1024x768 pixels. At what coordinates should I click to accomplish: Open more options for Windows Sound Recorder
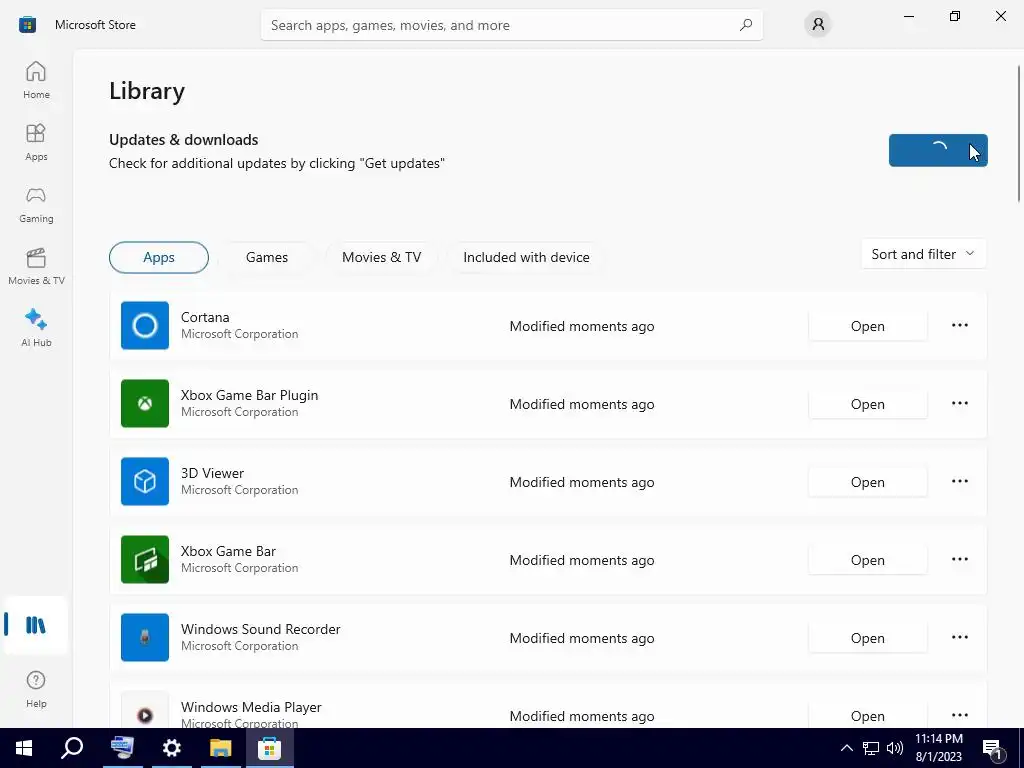[959, 637]
